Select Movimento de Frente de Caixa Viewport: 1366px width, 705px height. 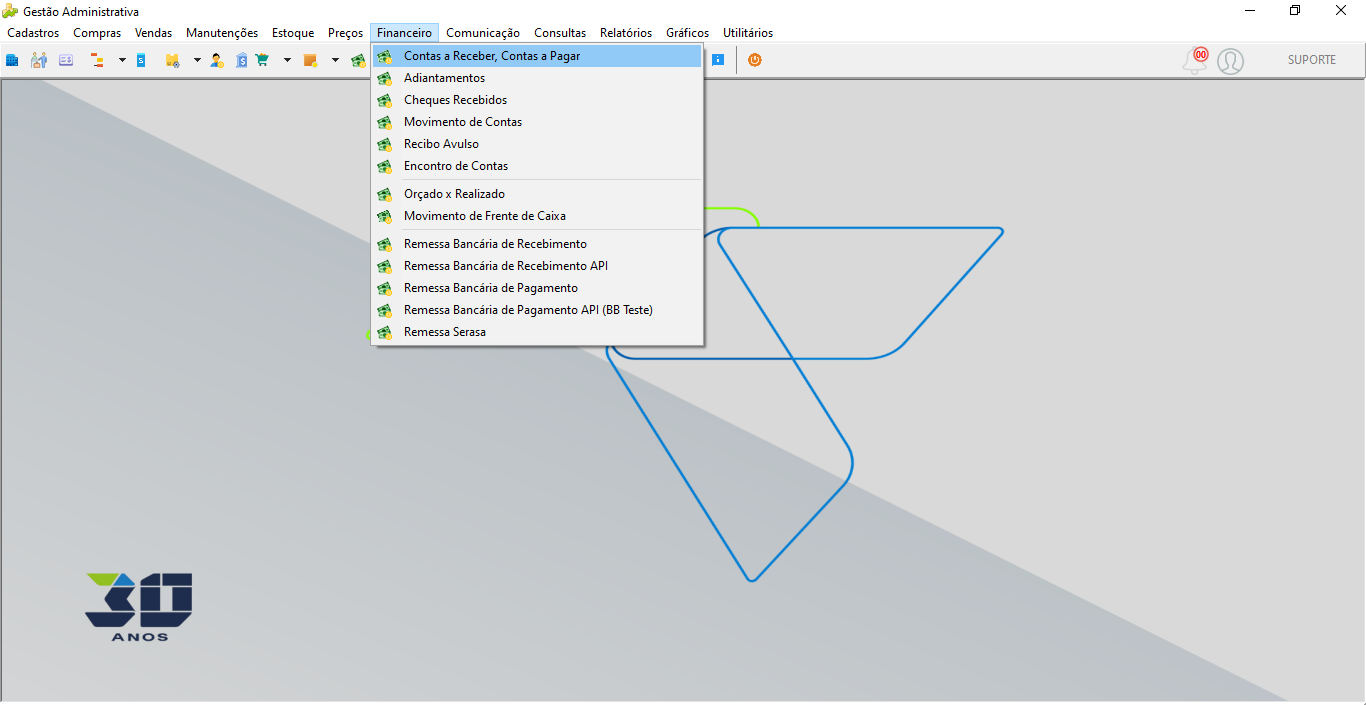pyautogui.click(x=537, y=216)
